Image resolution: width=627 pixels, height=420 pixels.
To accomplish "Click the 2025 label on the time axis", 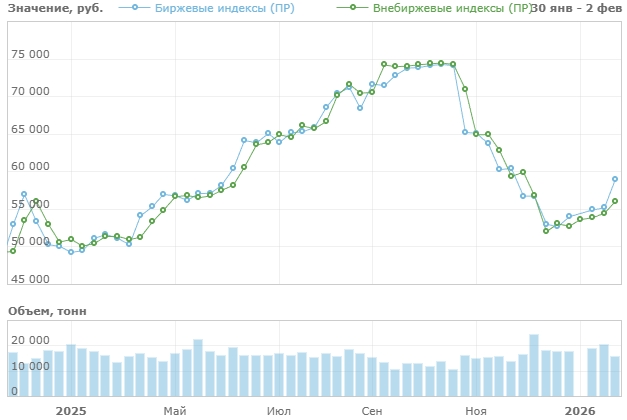I will [71, 410].
